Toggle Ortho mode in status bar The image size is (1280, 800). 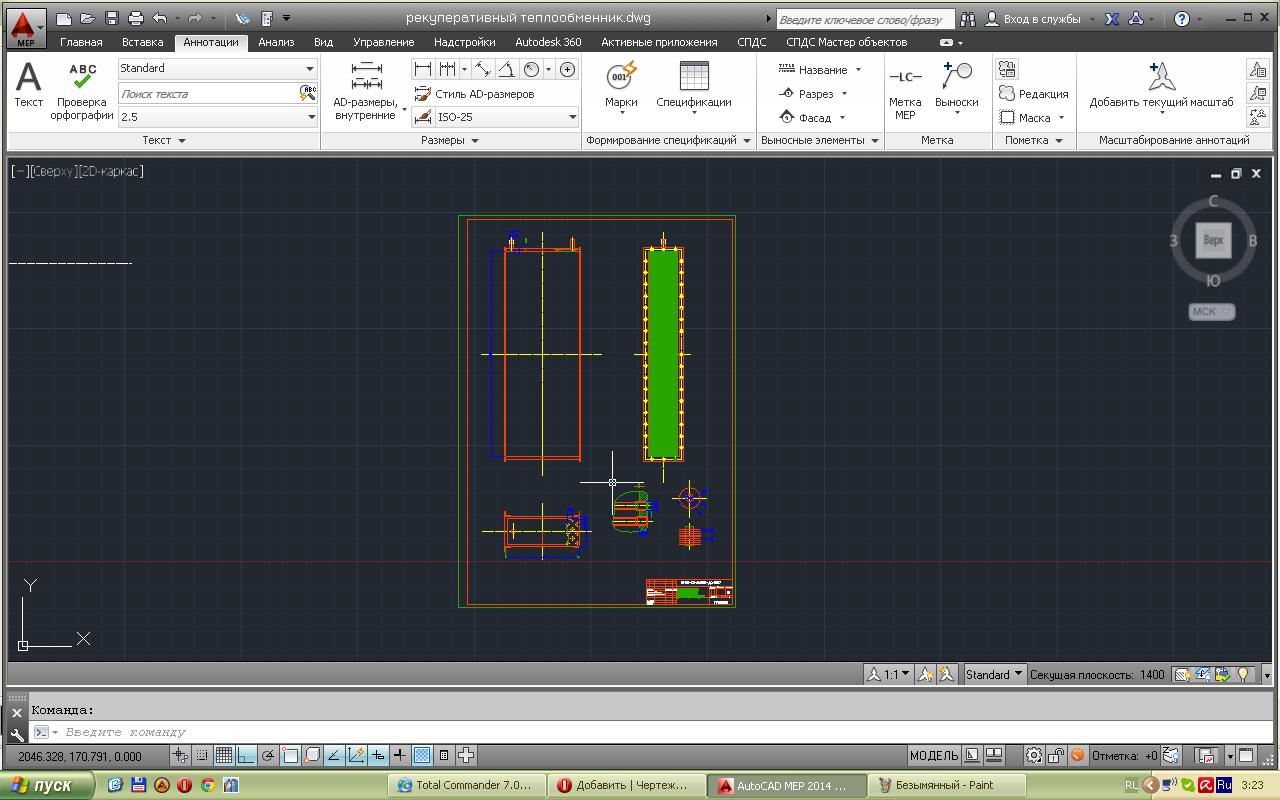[x=246, y=755]
